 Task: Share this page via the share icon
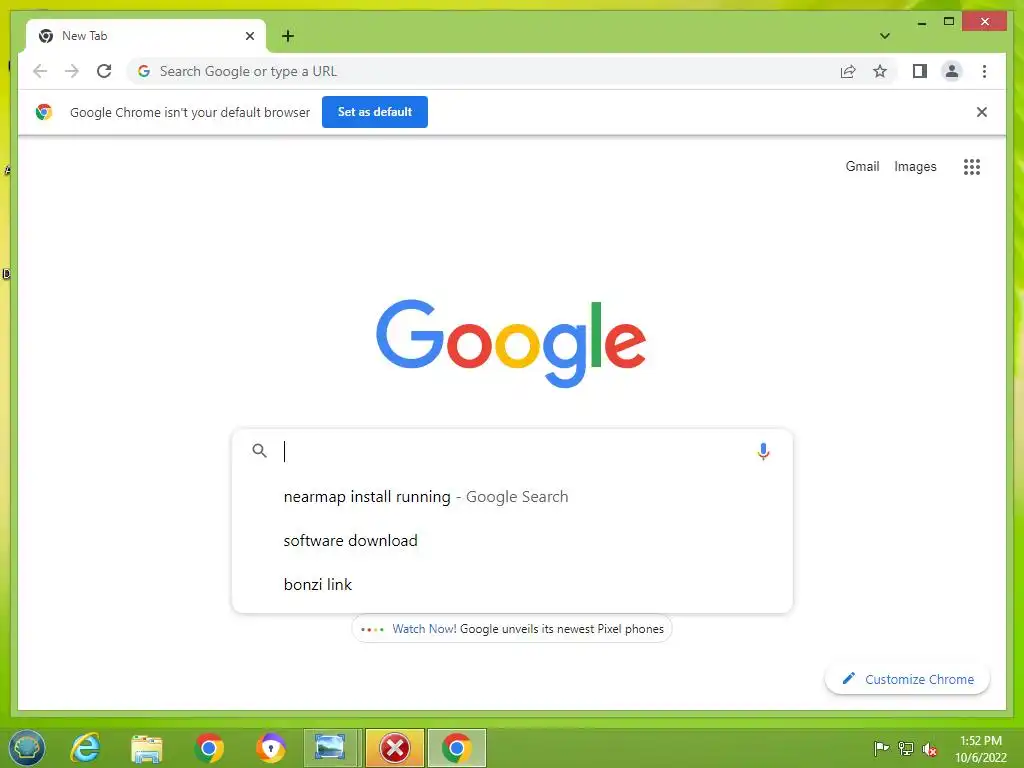tap(848, 71)
